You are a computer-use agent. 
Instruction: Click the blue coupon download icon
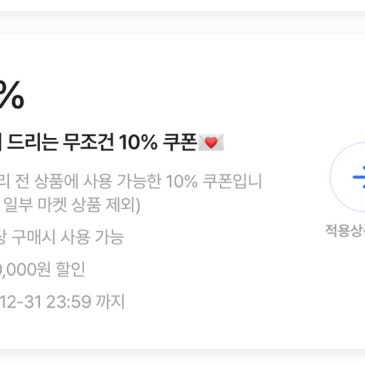pyautogui.click(x=359, y=177)
